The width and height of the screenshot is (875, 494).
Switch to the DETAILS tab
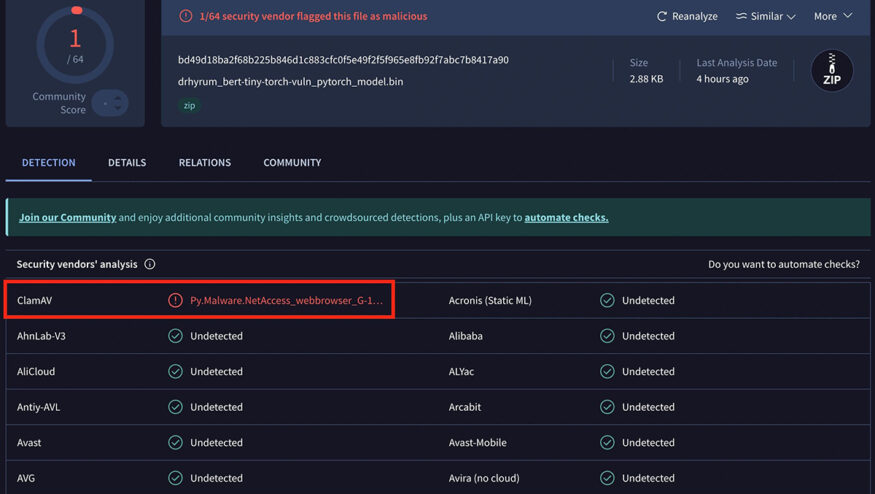click(x=127, y=163)
